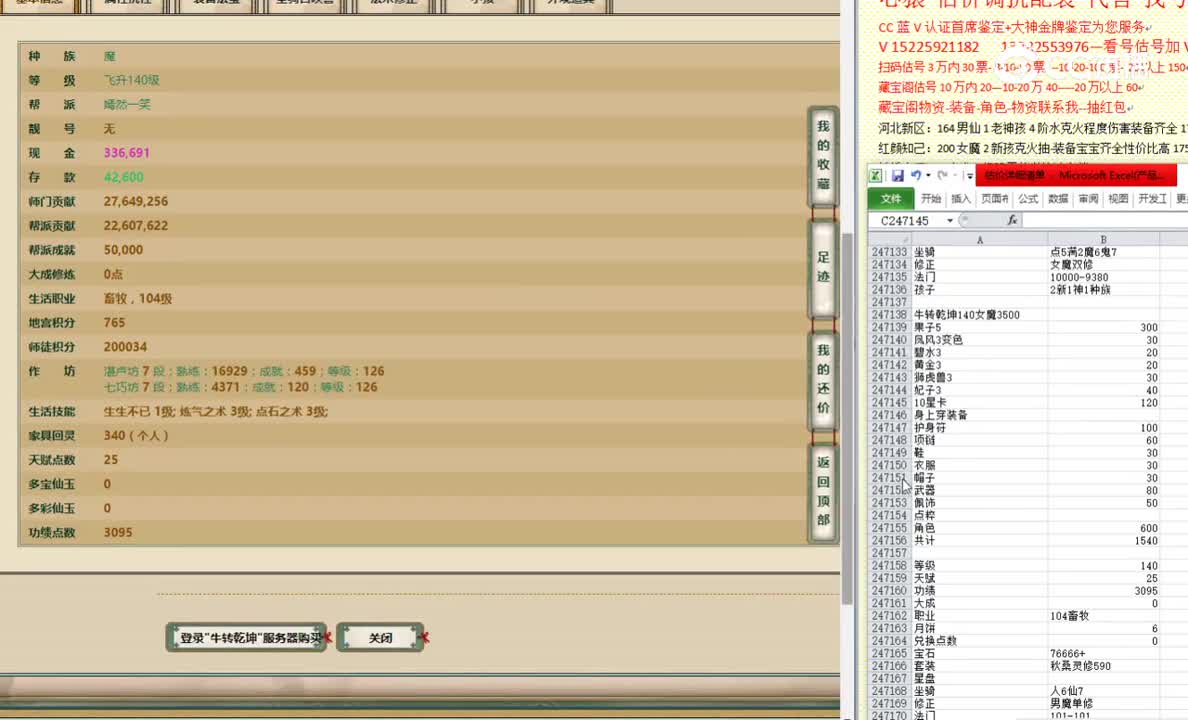Screen dimensions: 1188x720
Task: Switch to the 开始 Home ribbon tab
Action: [x=930, y=199]
